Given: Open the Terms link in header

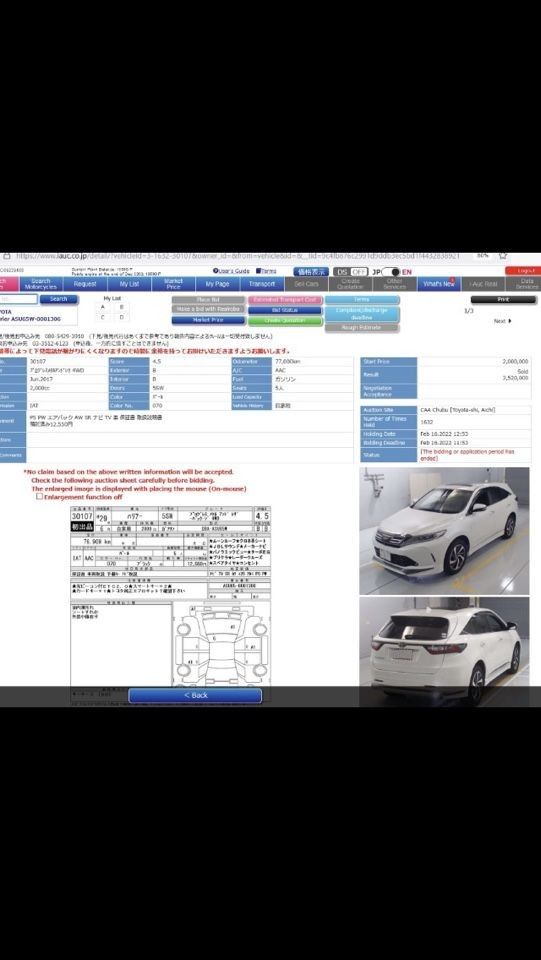Looking at the screenshot, I should click(x=266, y=271).
